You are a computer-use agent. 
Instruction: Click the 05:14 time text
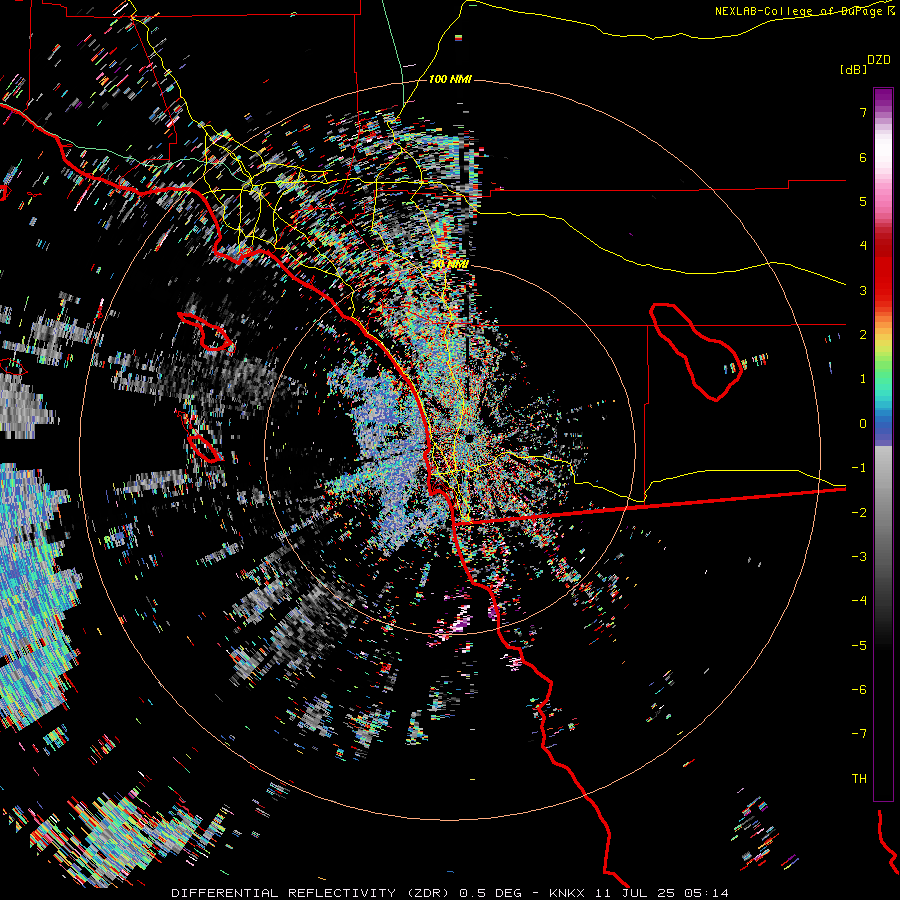click(707, 893)
